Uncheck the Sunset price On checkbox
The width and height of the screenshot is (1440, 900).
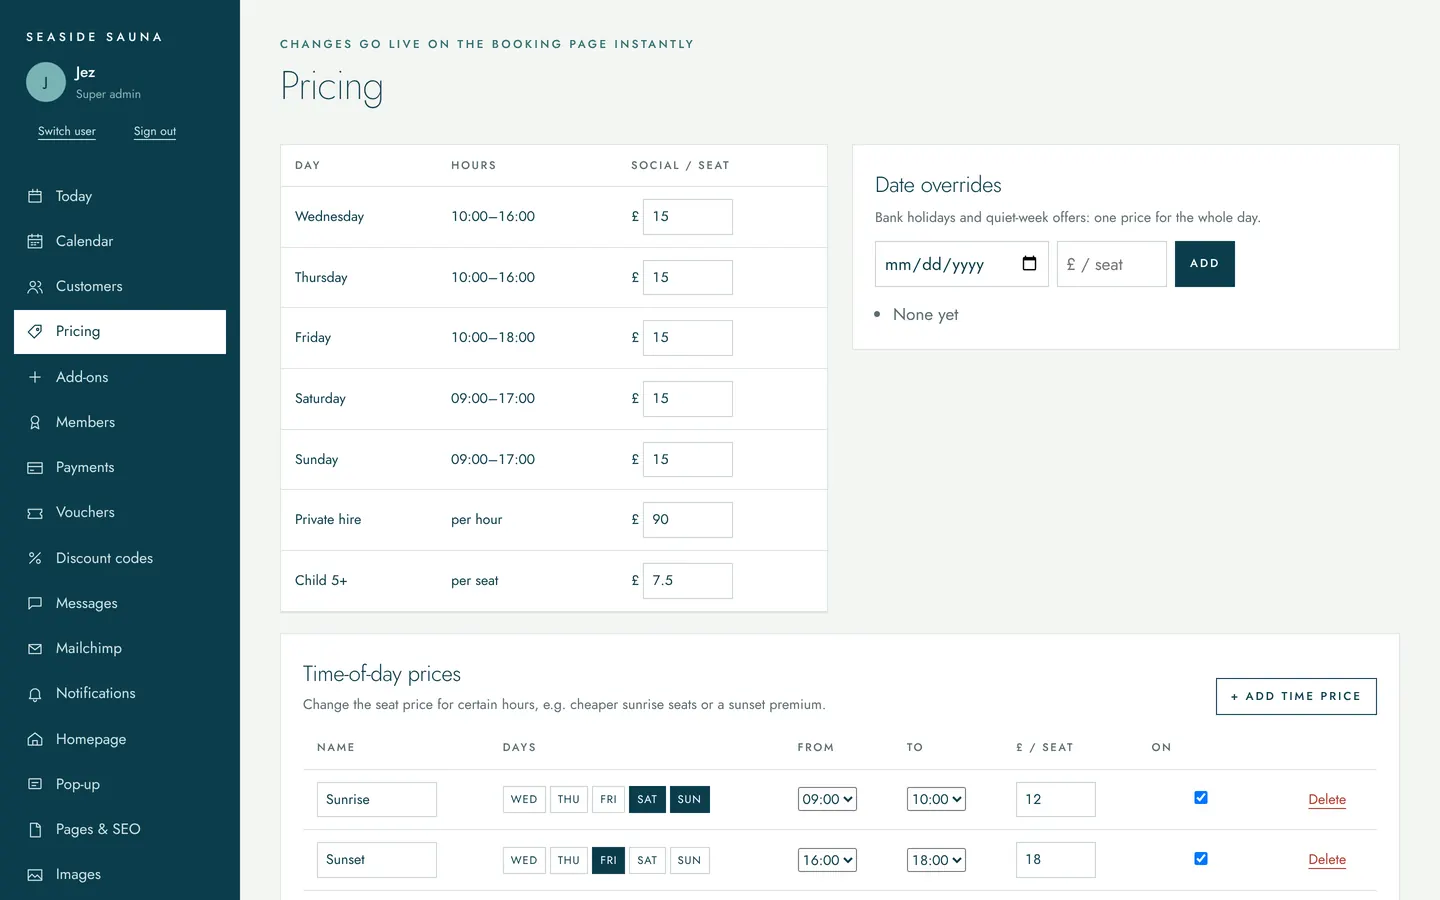(x=1201, y=859)
